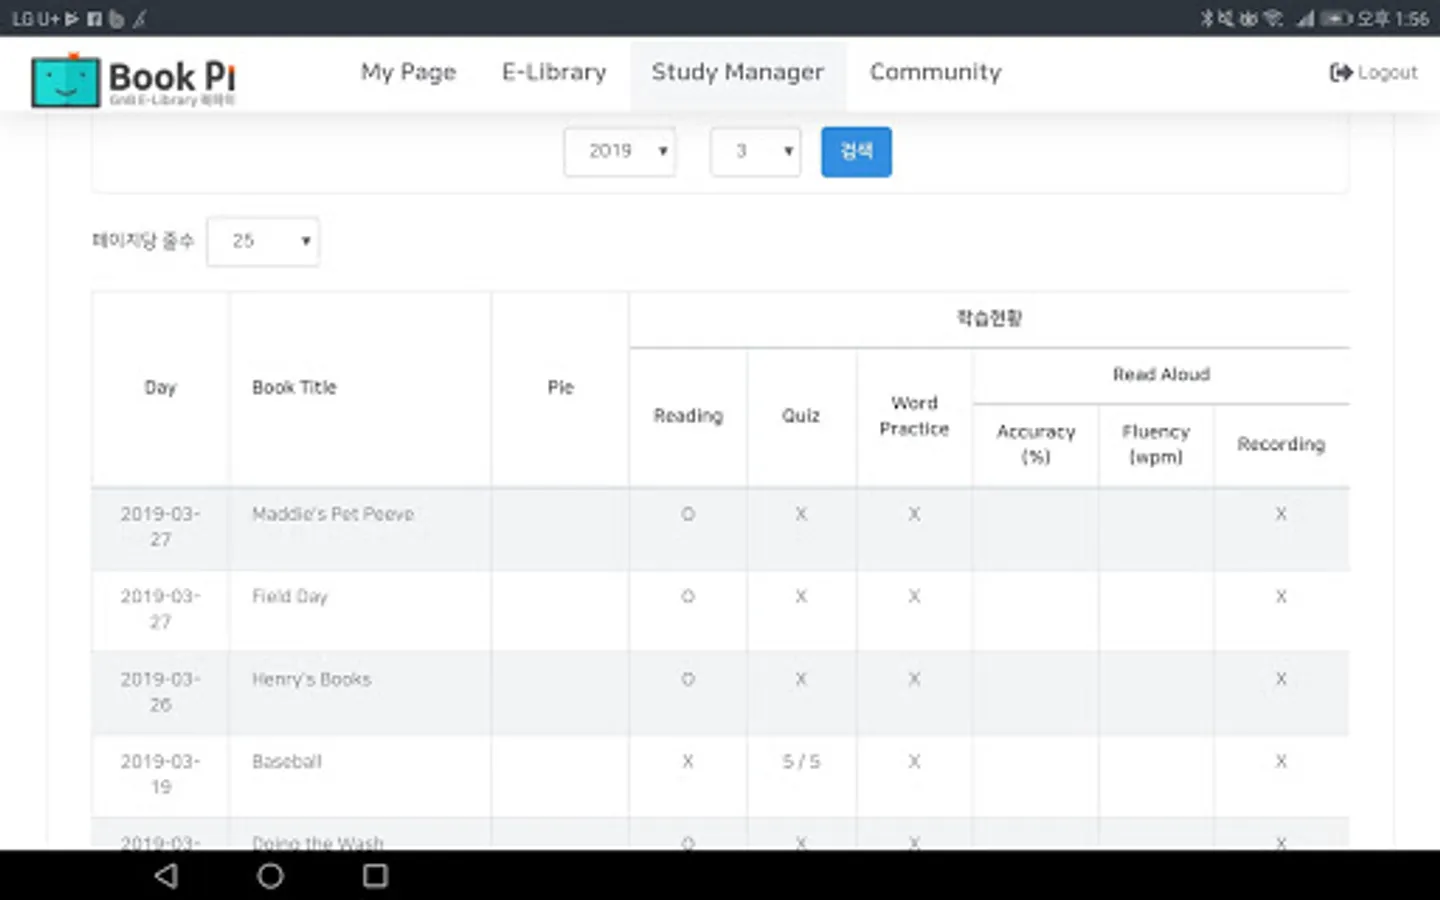Click the blue search button
Screen dimensions: 1440x900
[856, 152]
